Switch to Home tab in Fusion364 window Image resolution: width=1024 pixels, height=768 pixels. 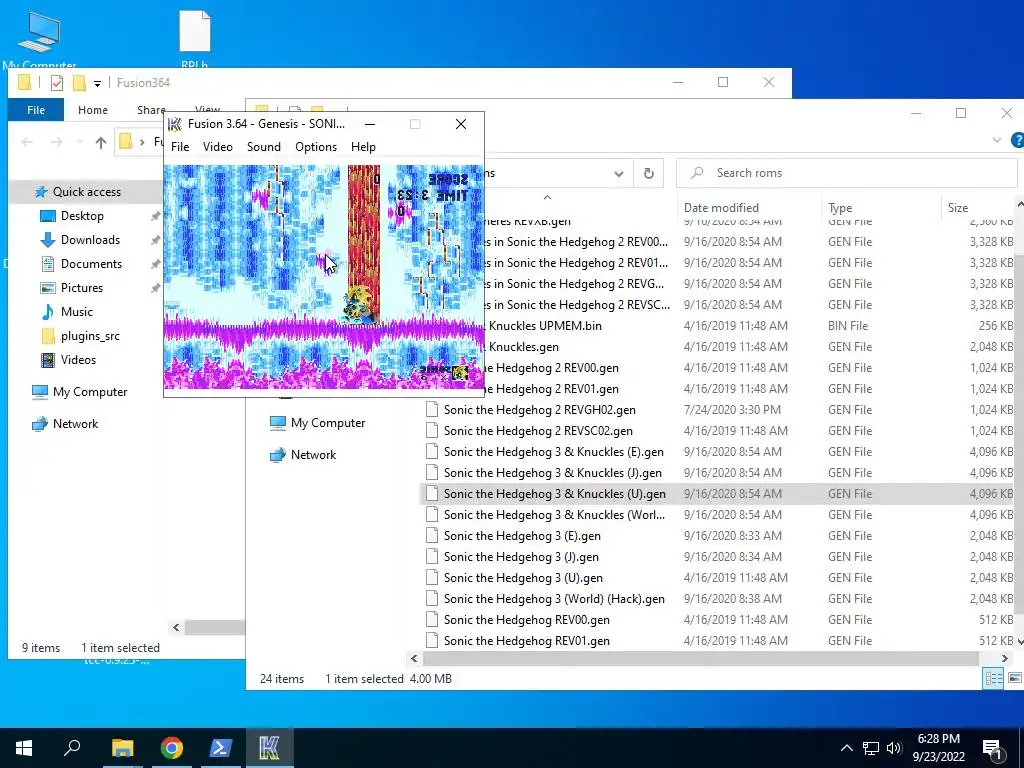coord(93,110)
